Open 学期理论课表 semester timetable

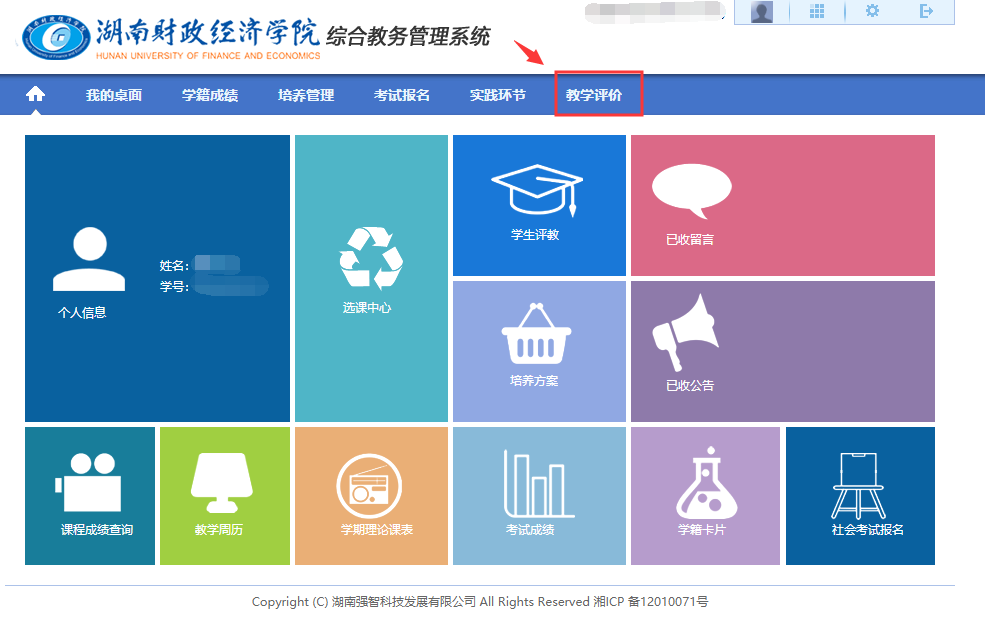[x=371, y=495]
